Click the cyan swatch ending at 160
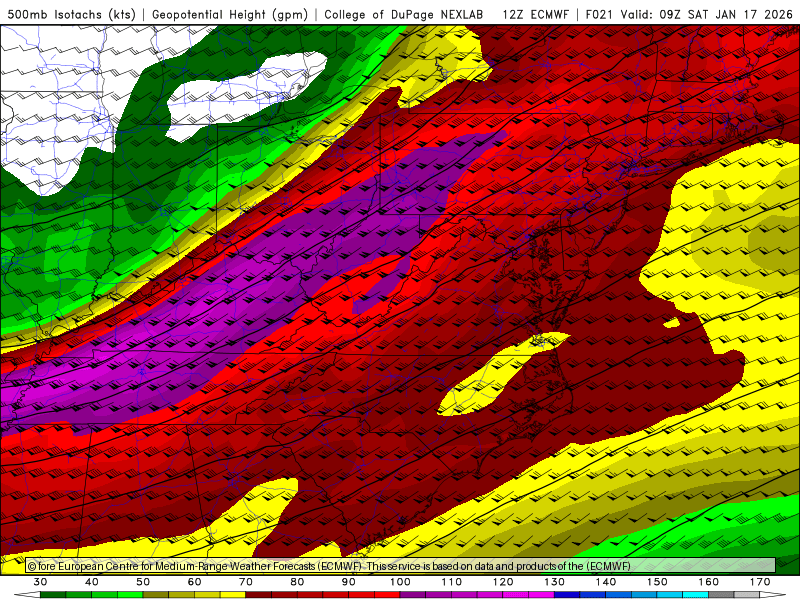 tap(696, 595)
